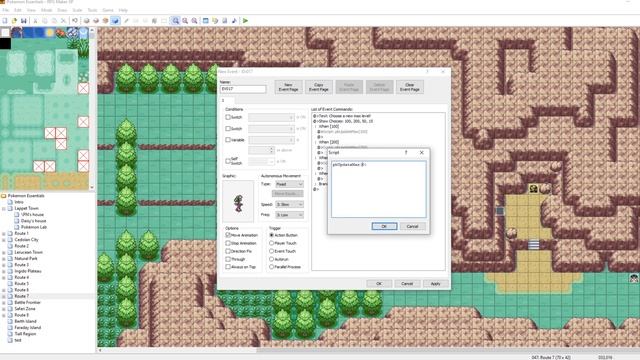This screenshot has height=360, width=640.
Task: Click the green Playtest arrow icon
Action: click(245, 20)
